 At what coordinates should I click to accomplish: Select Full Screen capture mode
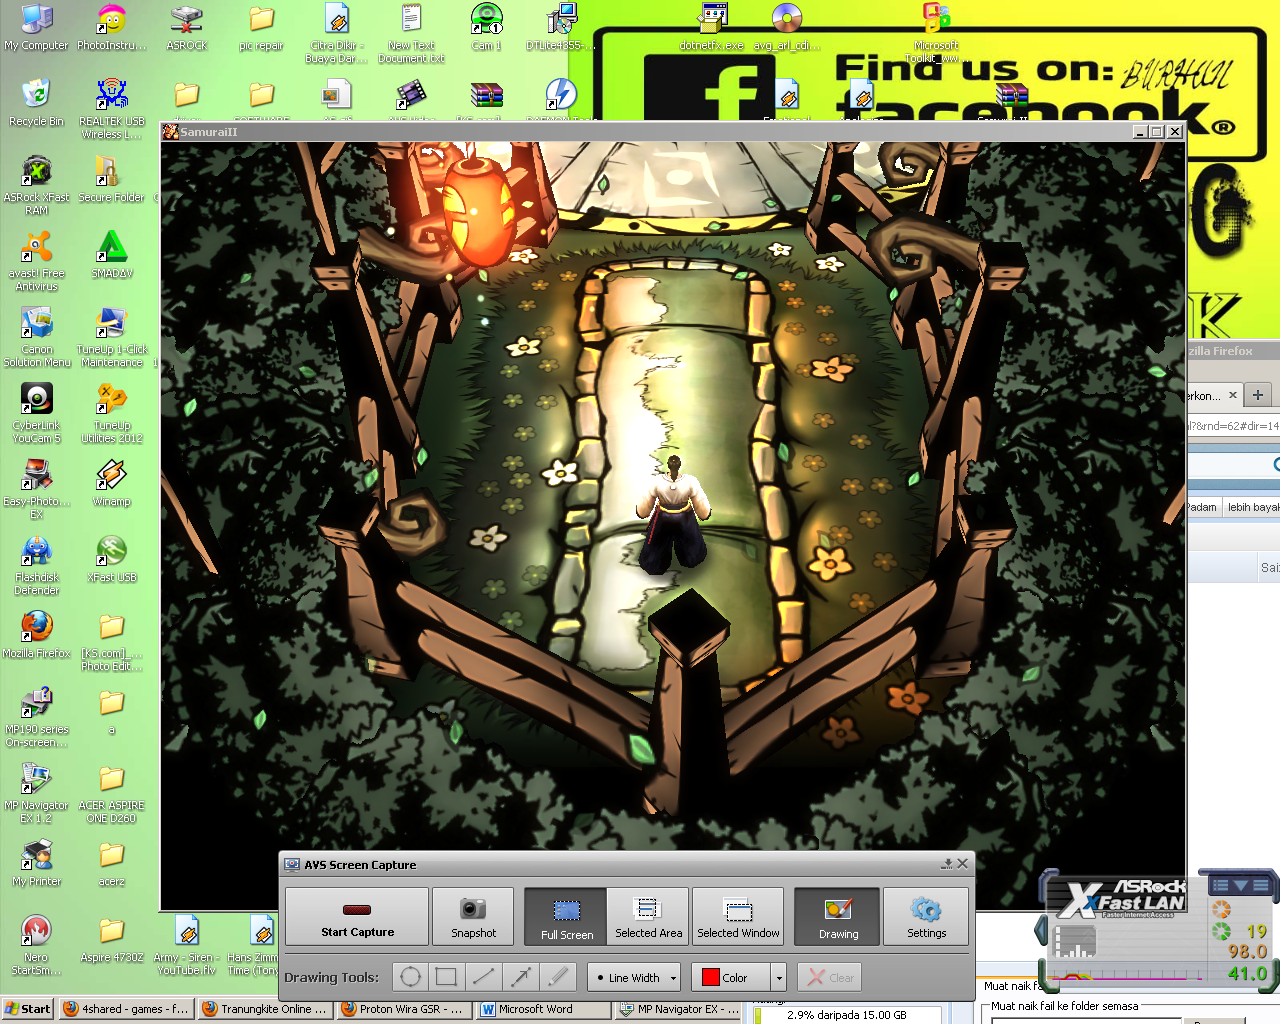[566, 916]
